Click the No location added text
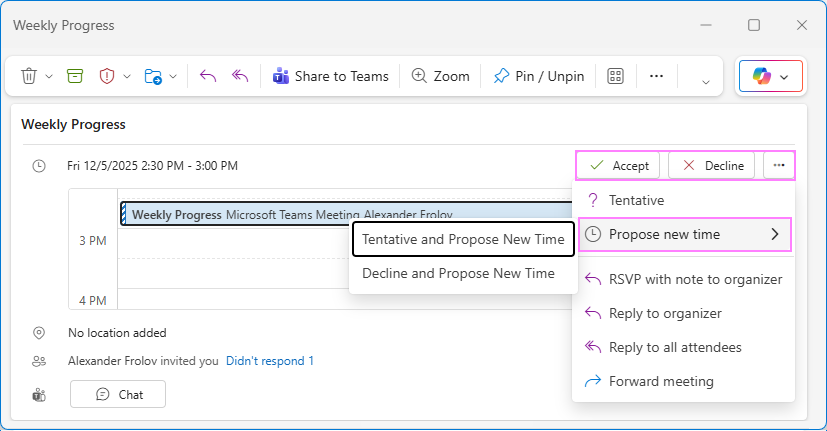The height and width of the screenshot is (431, 827). tap(117, 333)
